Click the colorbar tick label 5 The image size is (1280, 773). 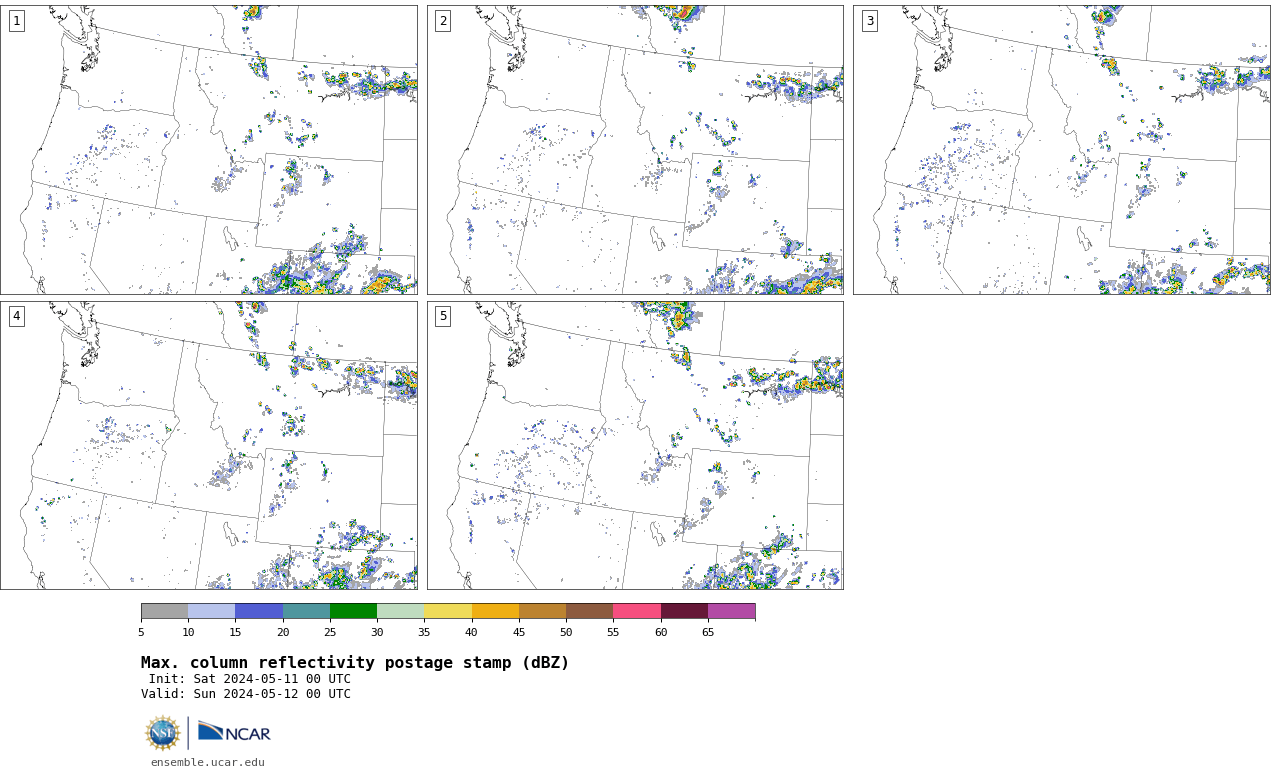pos(141,632)
